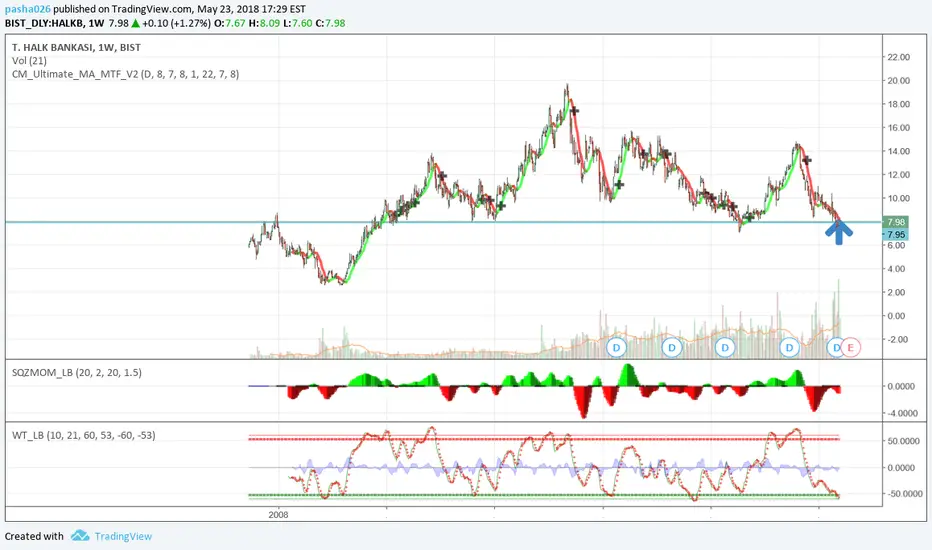Click 18.00 on the price axis

click(x=898, y=104)
